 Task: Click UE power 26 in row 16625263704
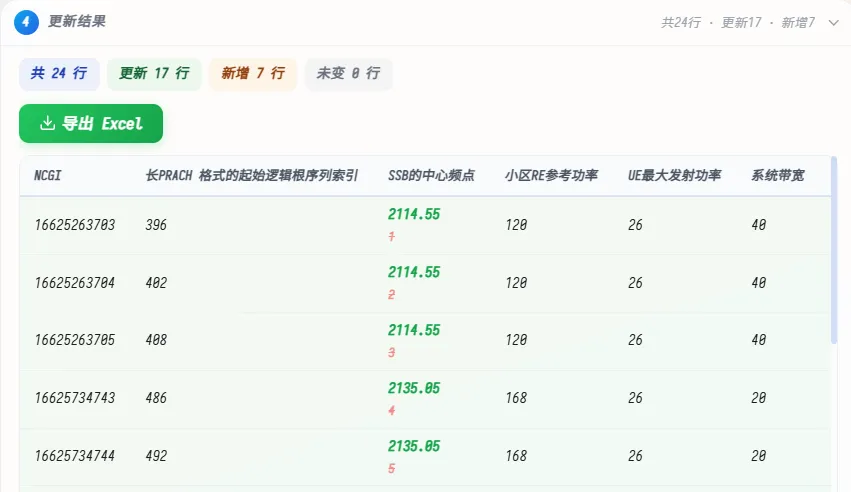point(636,283)
